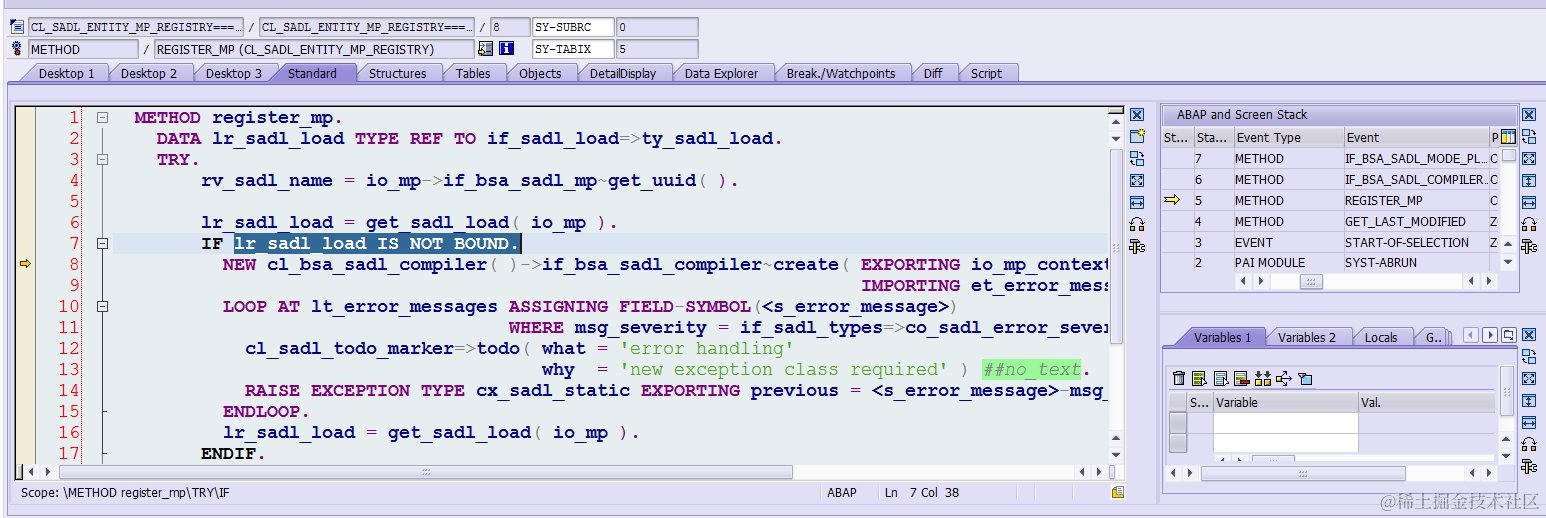Screen dimensions: 1546x518
Task: Click horizontal scrollbar thumb of source editor
Action: coord(425,471)
